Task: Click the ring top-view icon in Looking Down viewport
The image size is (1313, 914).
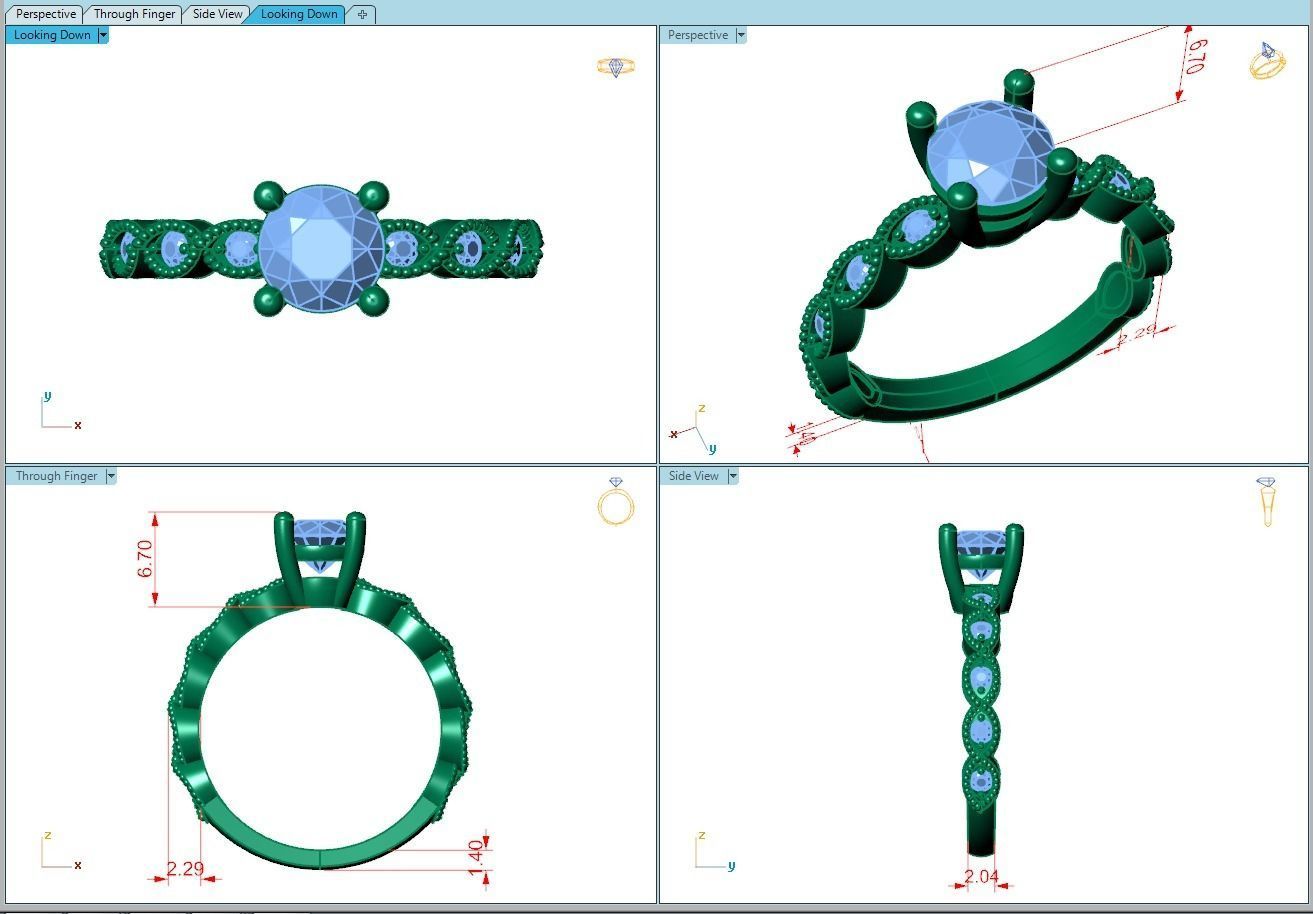Action: [x=616, y=67]
